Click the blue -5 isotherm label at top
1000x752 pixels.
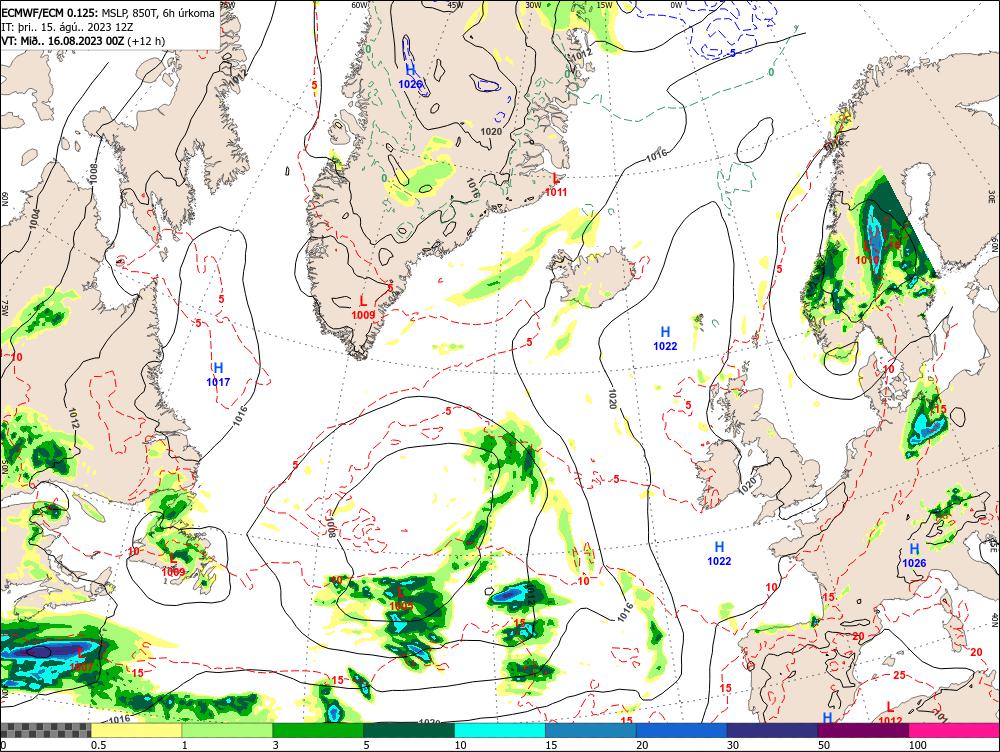[x=732, y=53]
